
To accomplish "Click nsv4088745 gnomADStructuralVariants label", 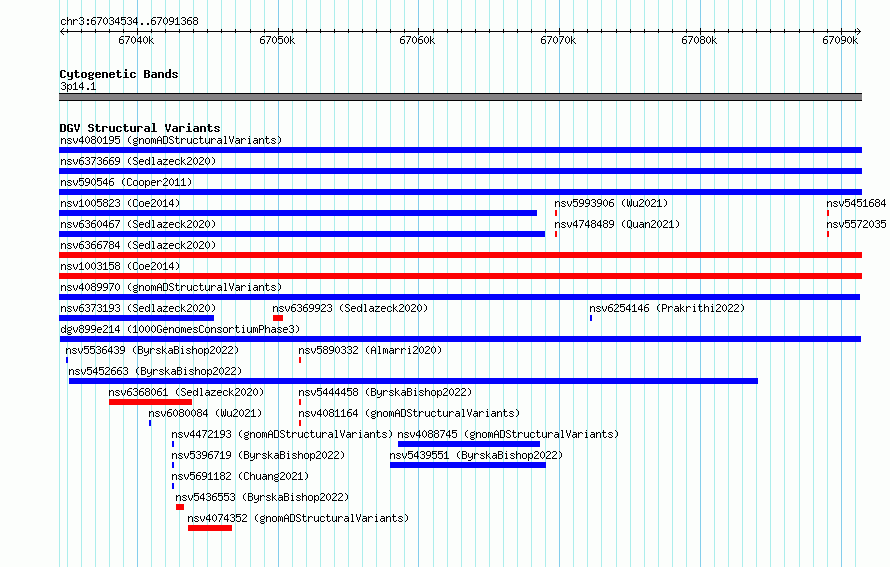I will [508, 434].
